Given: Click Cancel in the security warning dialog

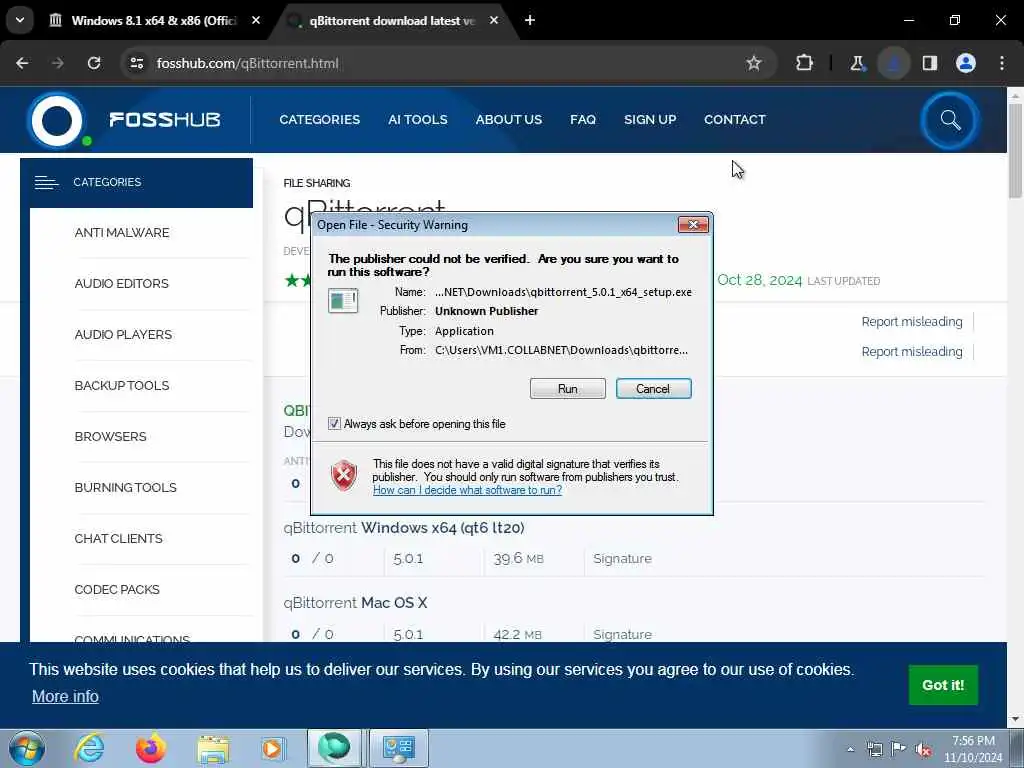Looking at the screenshot, I should [x=653, y=389].
